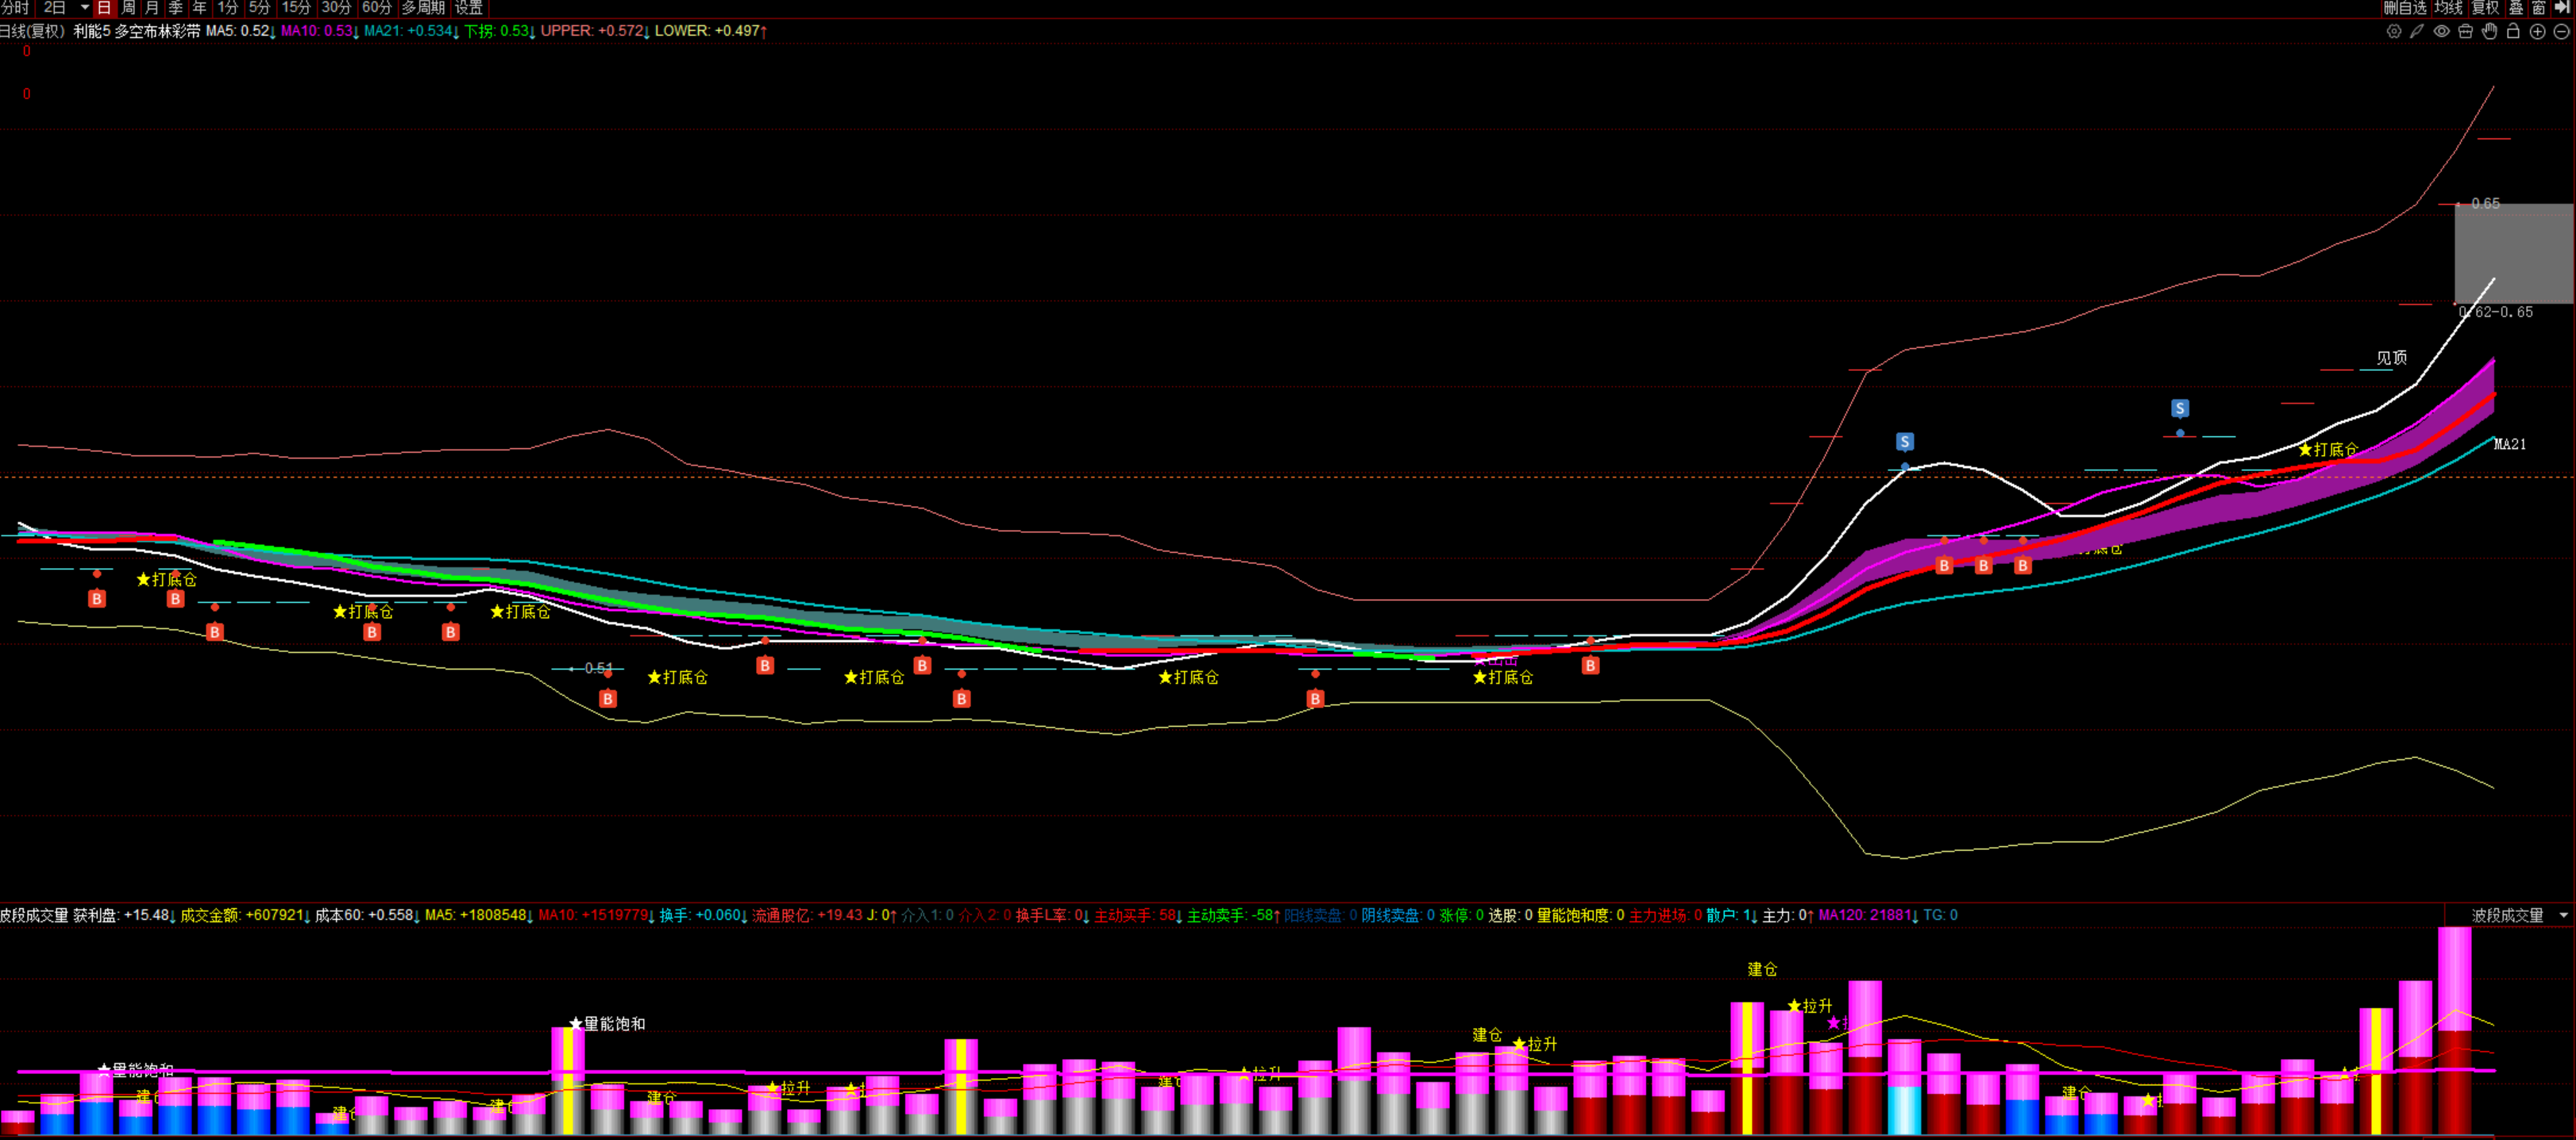Image resolution: width=2576 pixels, height=1140 pixels.
Task: Select the hand pan tool icon
Action: coord(2489,32)
